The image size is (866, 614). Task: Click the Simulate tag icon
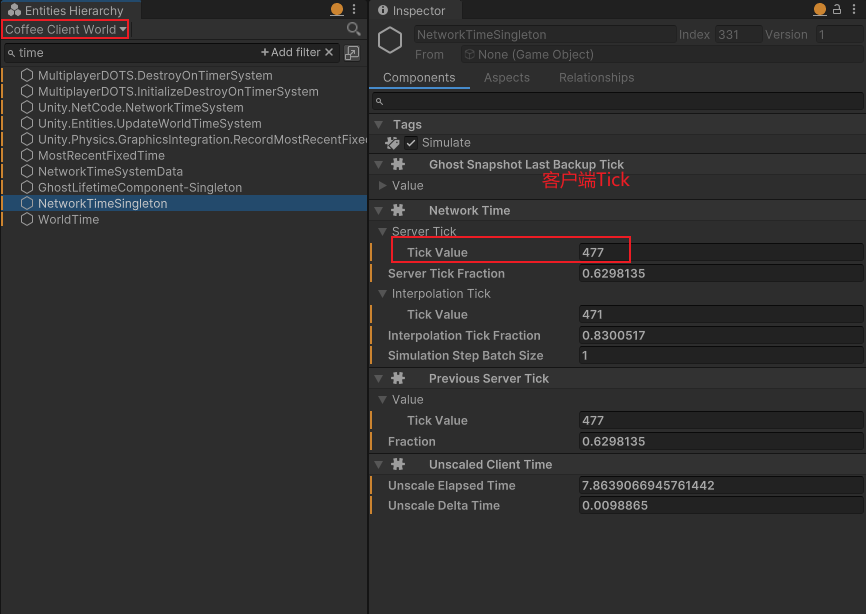point(392,143)
